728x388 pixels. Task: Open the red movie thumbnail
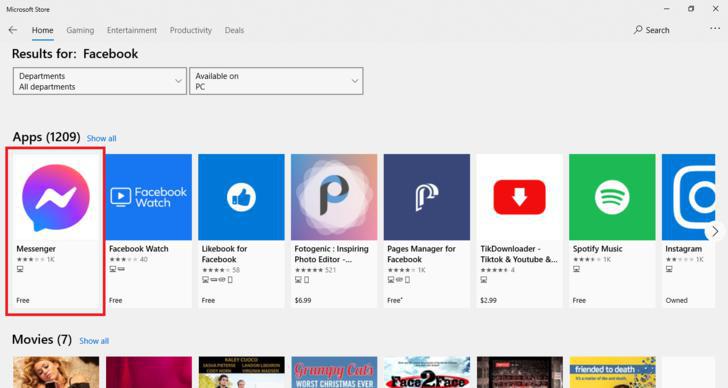pos(149,372)
